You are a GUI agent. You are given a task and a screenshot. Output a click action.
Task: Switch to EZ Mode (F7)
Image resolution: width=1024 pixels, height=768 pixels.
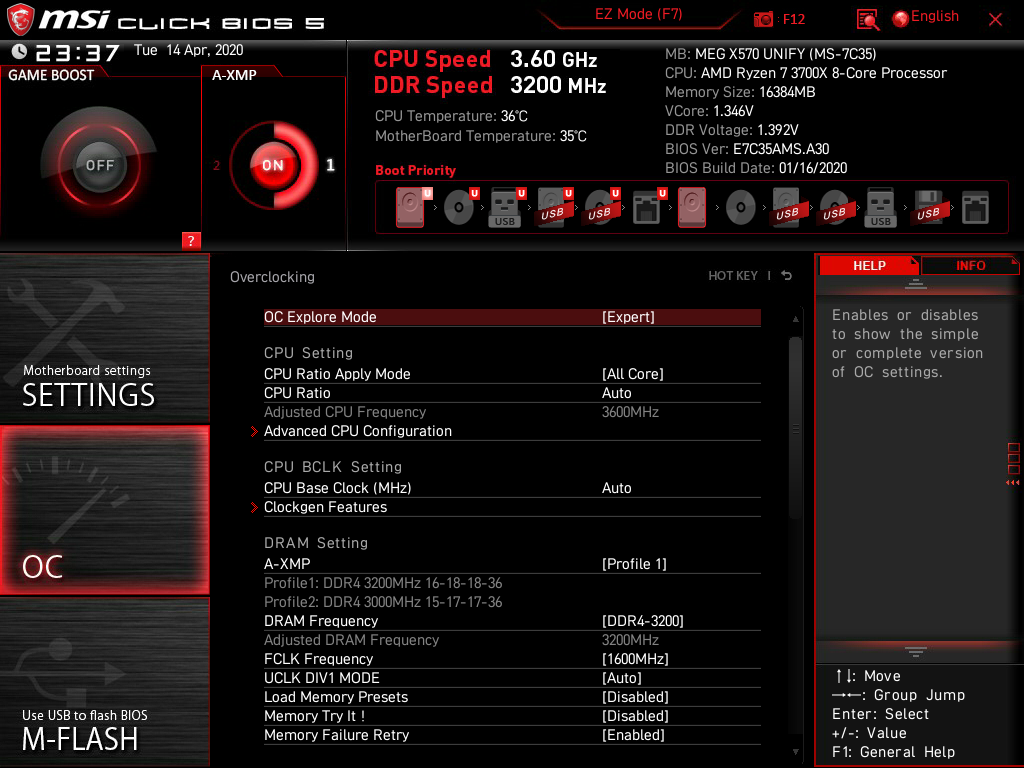[638, 14]
